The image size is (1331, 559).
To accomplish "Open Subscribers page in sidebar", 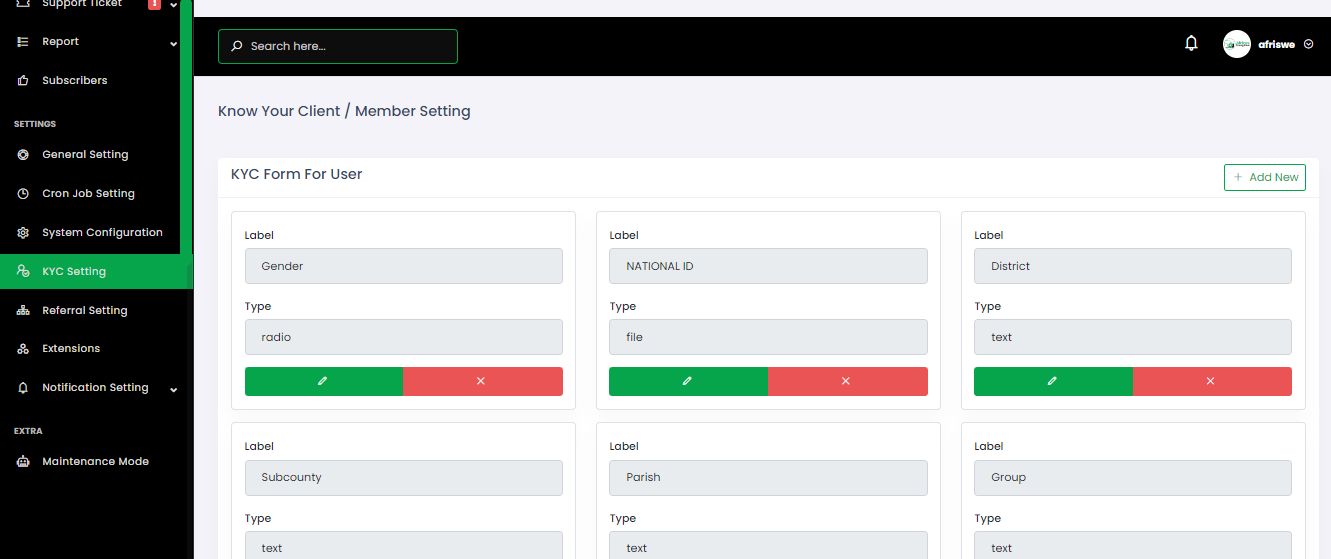I will (x=96, y=80).
